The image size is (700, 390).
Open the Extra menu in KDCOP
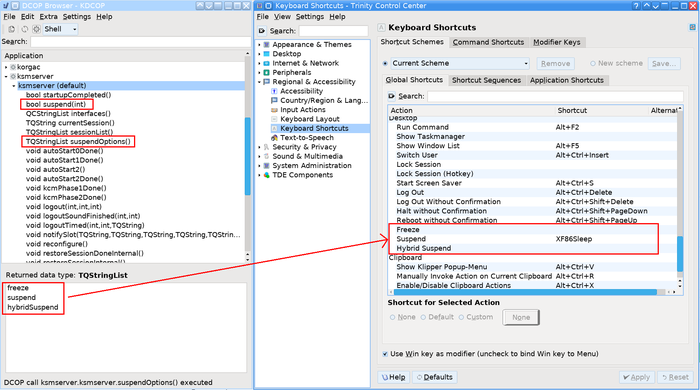pos(48,17)
